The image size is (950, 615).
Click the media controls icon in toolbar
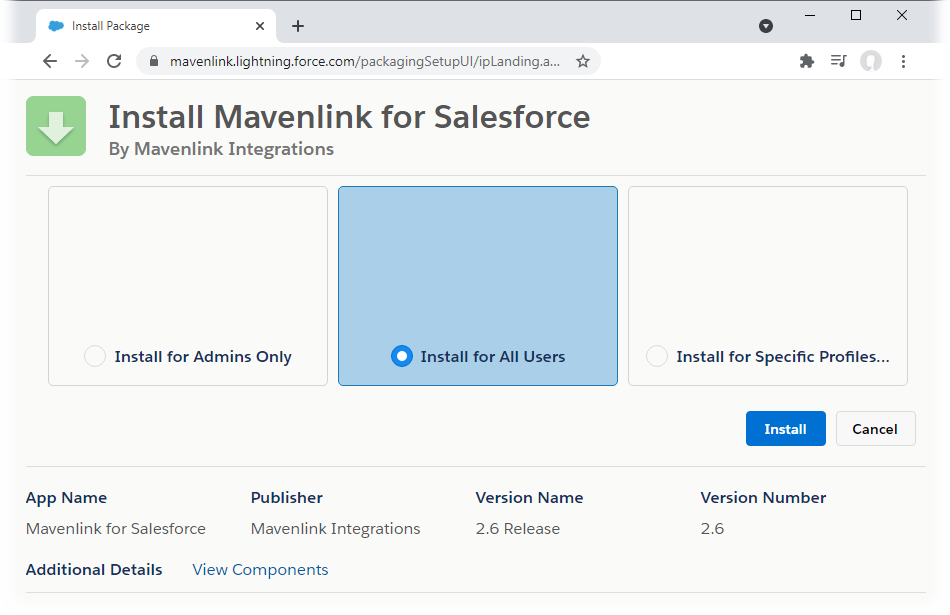tap(839, 61)
